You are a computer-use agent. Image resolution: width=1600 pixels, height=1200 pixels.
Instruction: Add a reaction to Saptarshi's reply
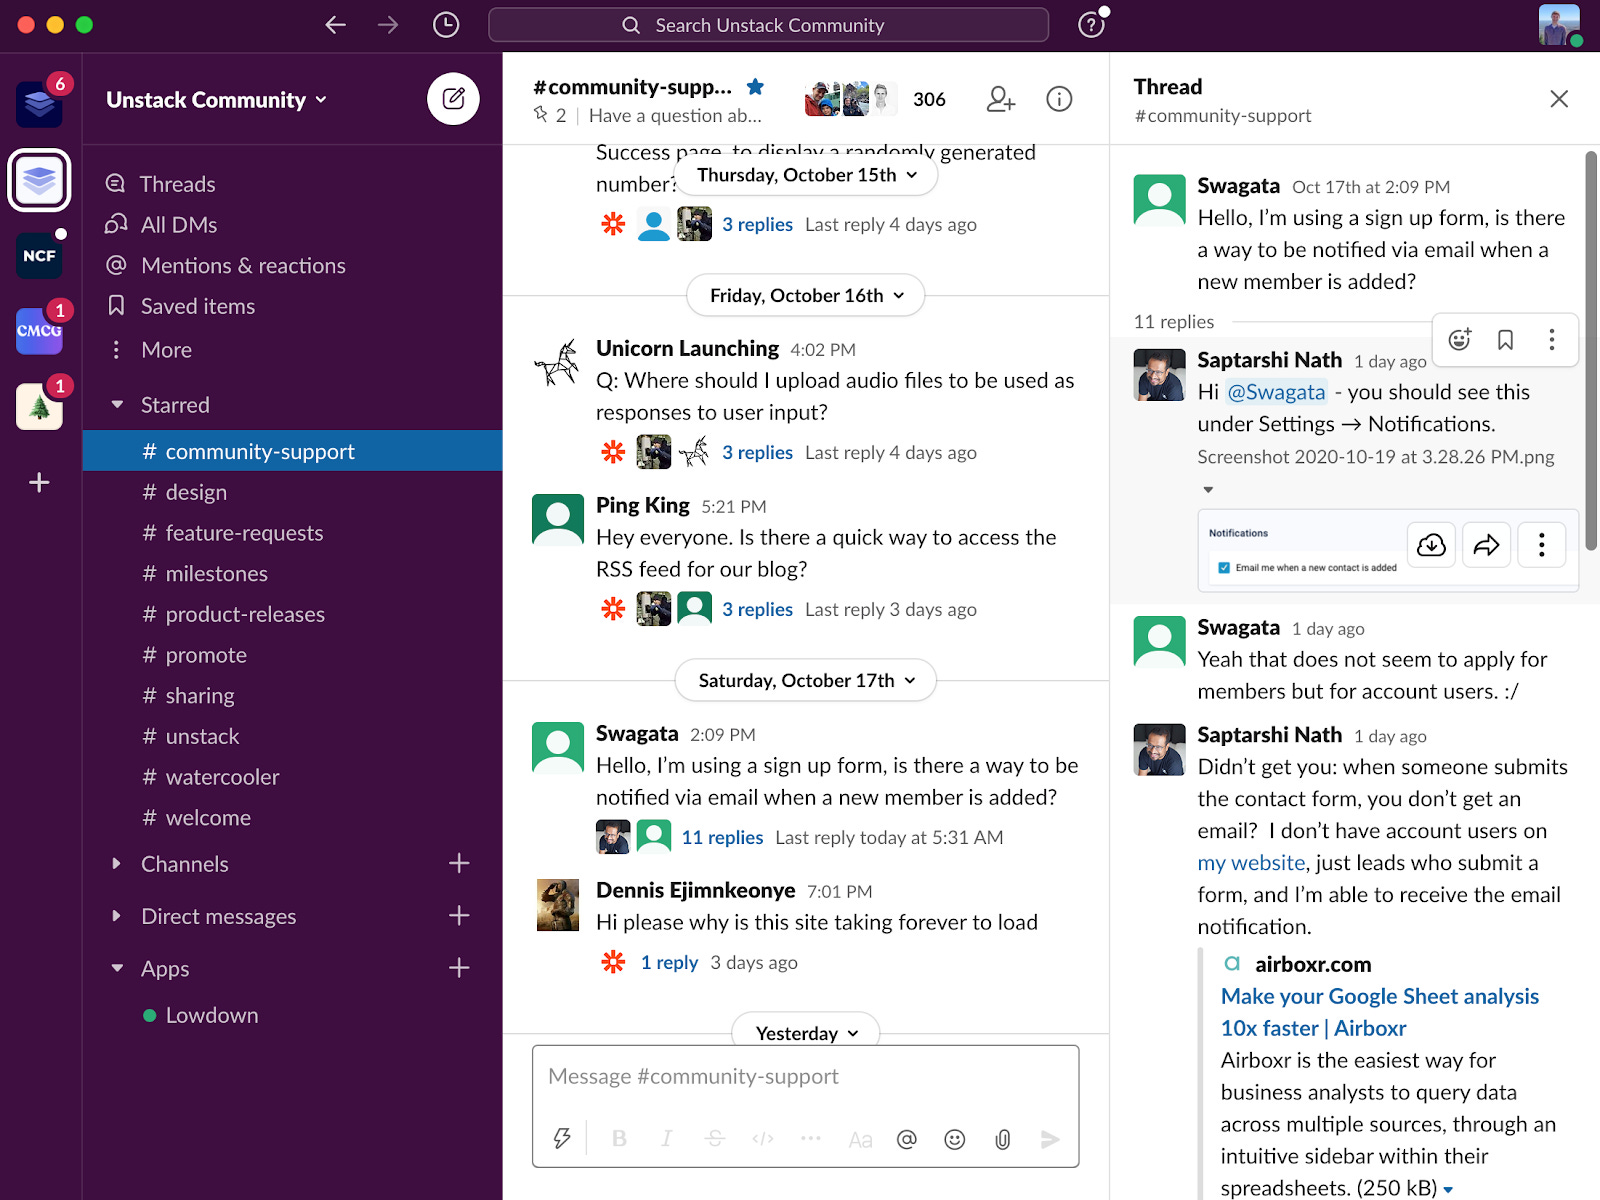[1459, 340]
